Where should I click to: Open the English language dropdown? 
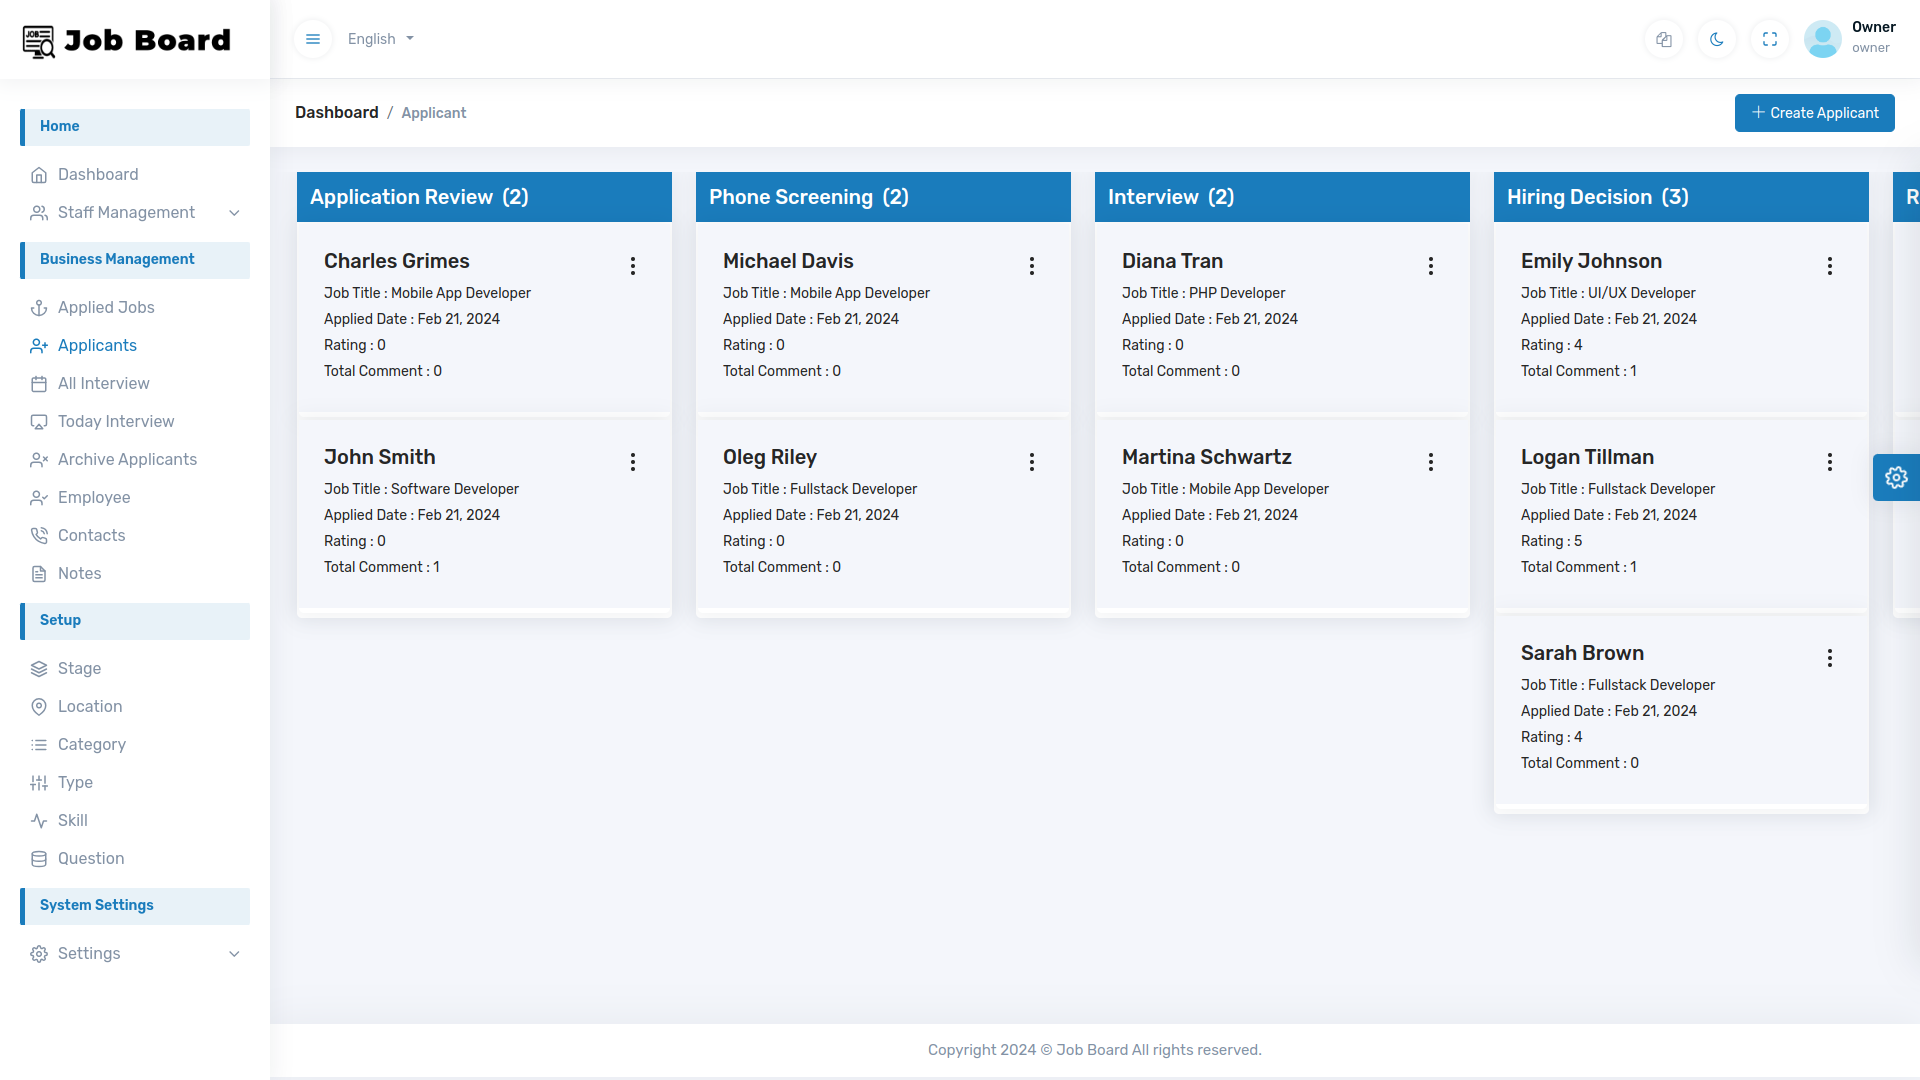[380, 39]
